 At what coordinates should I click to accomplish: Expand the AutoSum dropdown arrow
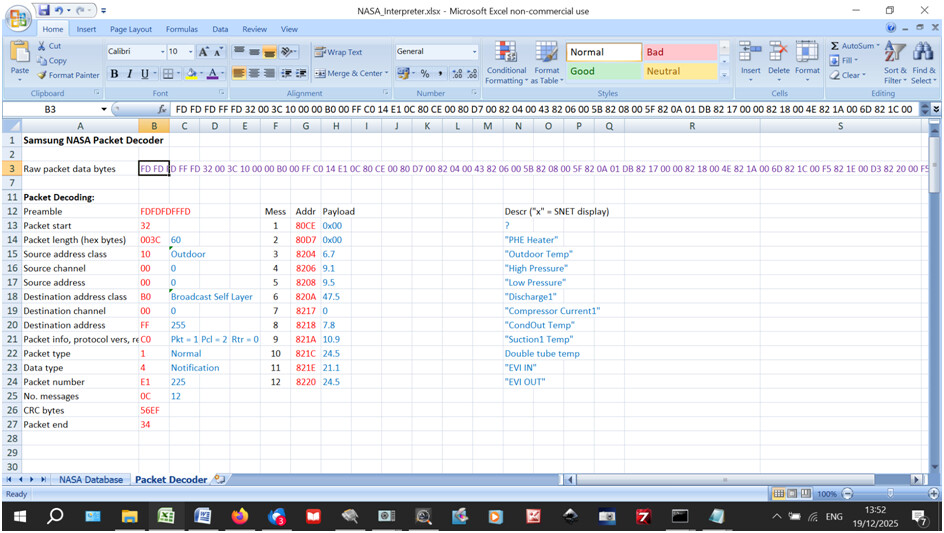tap(878, 46)
